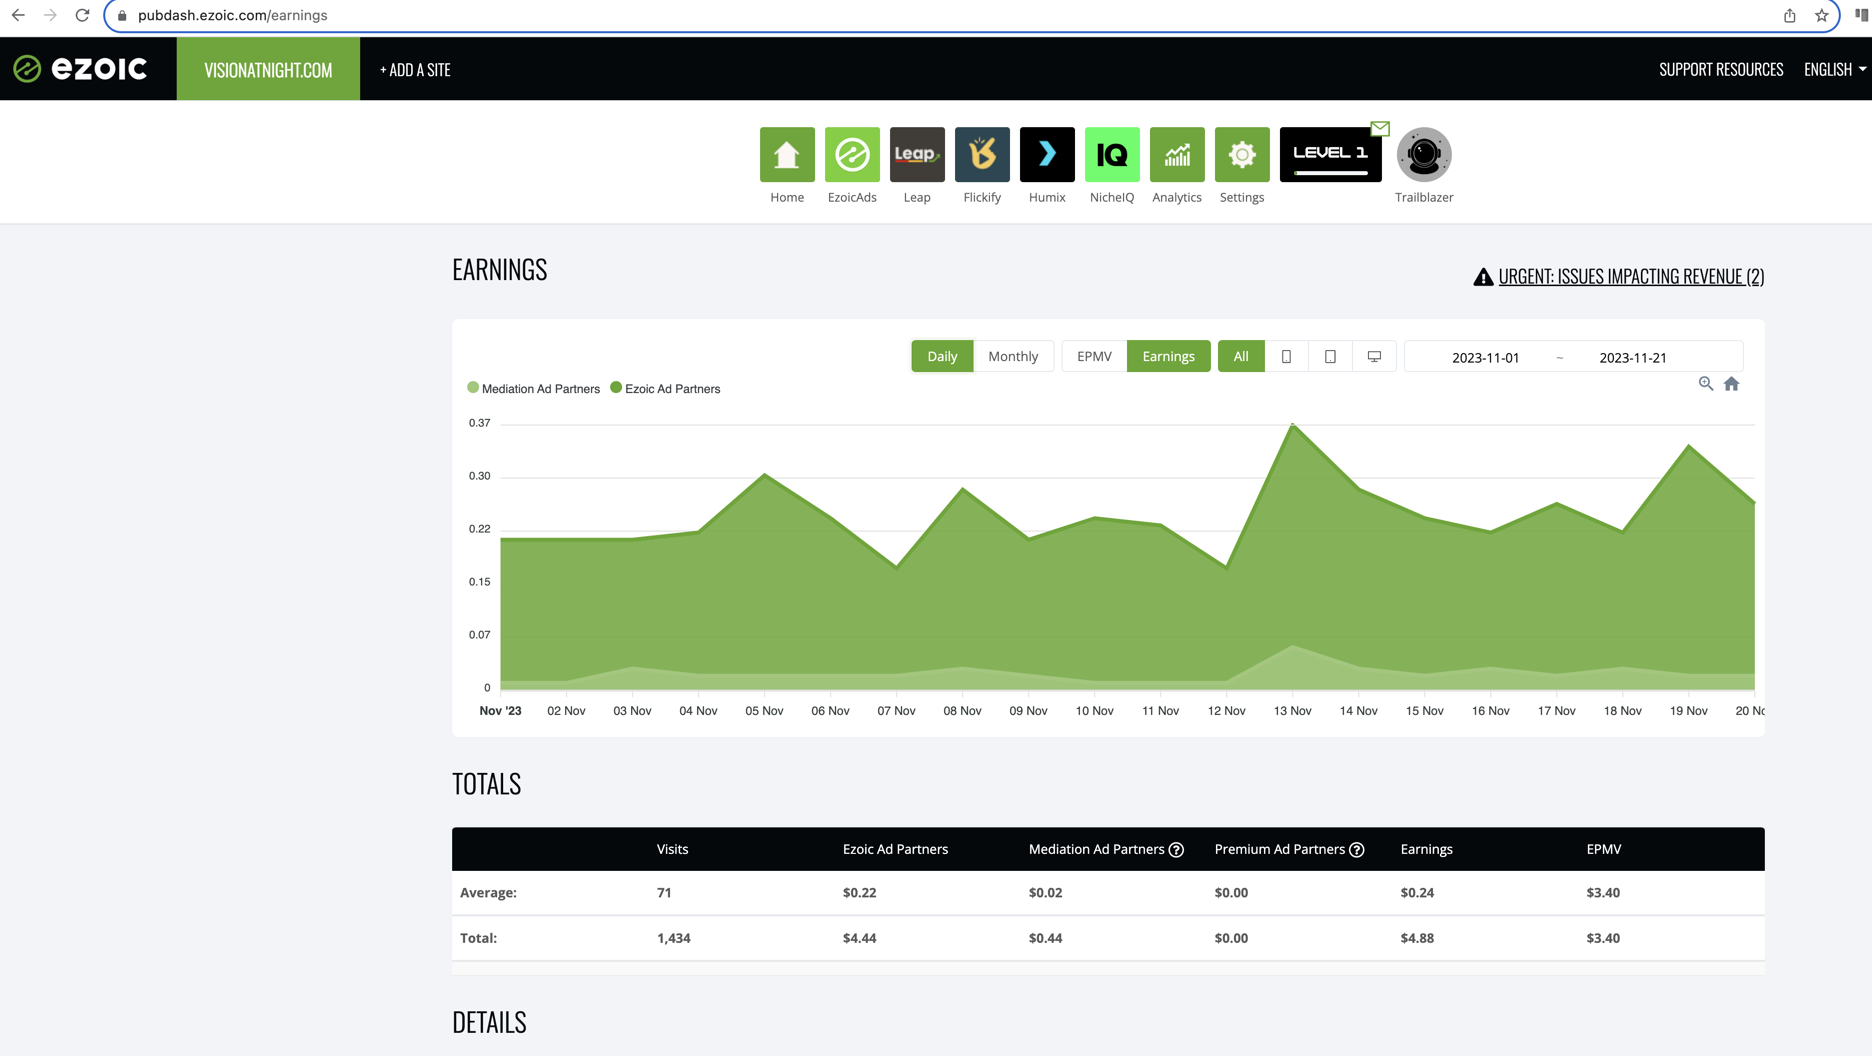Viewport: 1872px width, 1056px height.
Task: Click average visits value 71
Action: pos(664,892)
